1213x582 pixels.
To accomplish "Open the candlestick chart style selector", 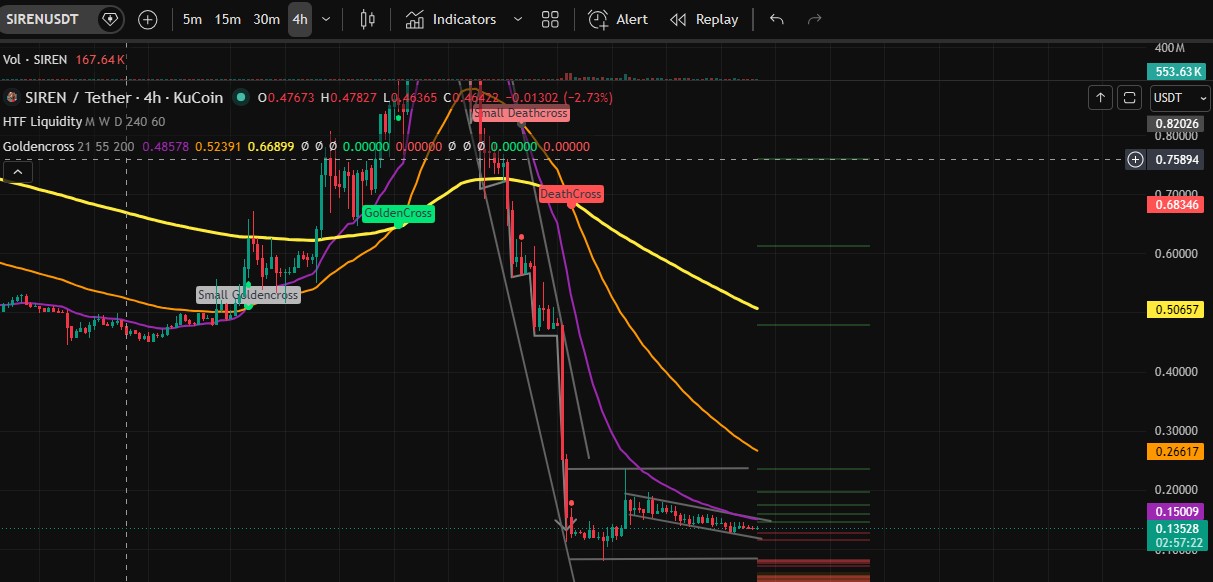I will (x=367, y=19).
